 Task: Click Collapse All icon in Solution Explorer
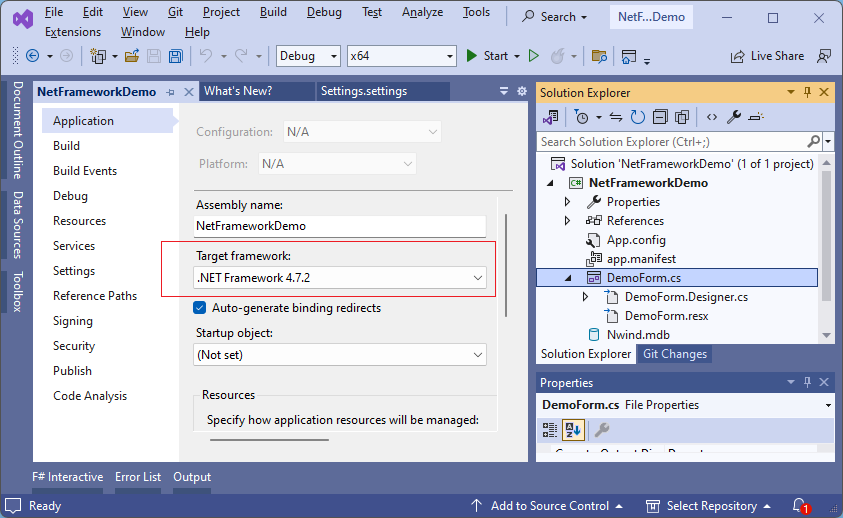660,117
